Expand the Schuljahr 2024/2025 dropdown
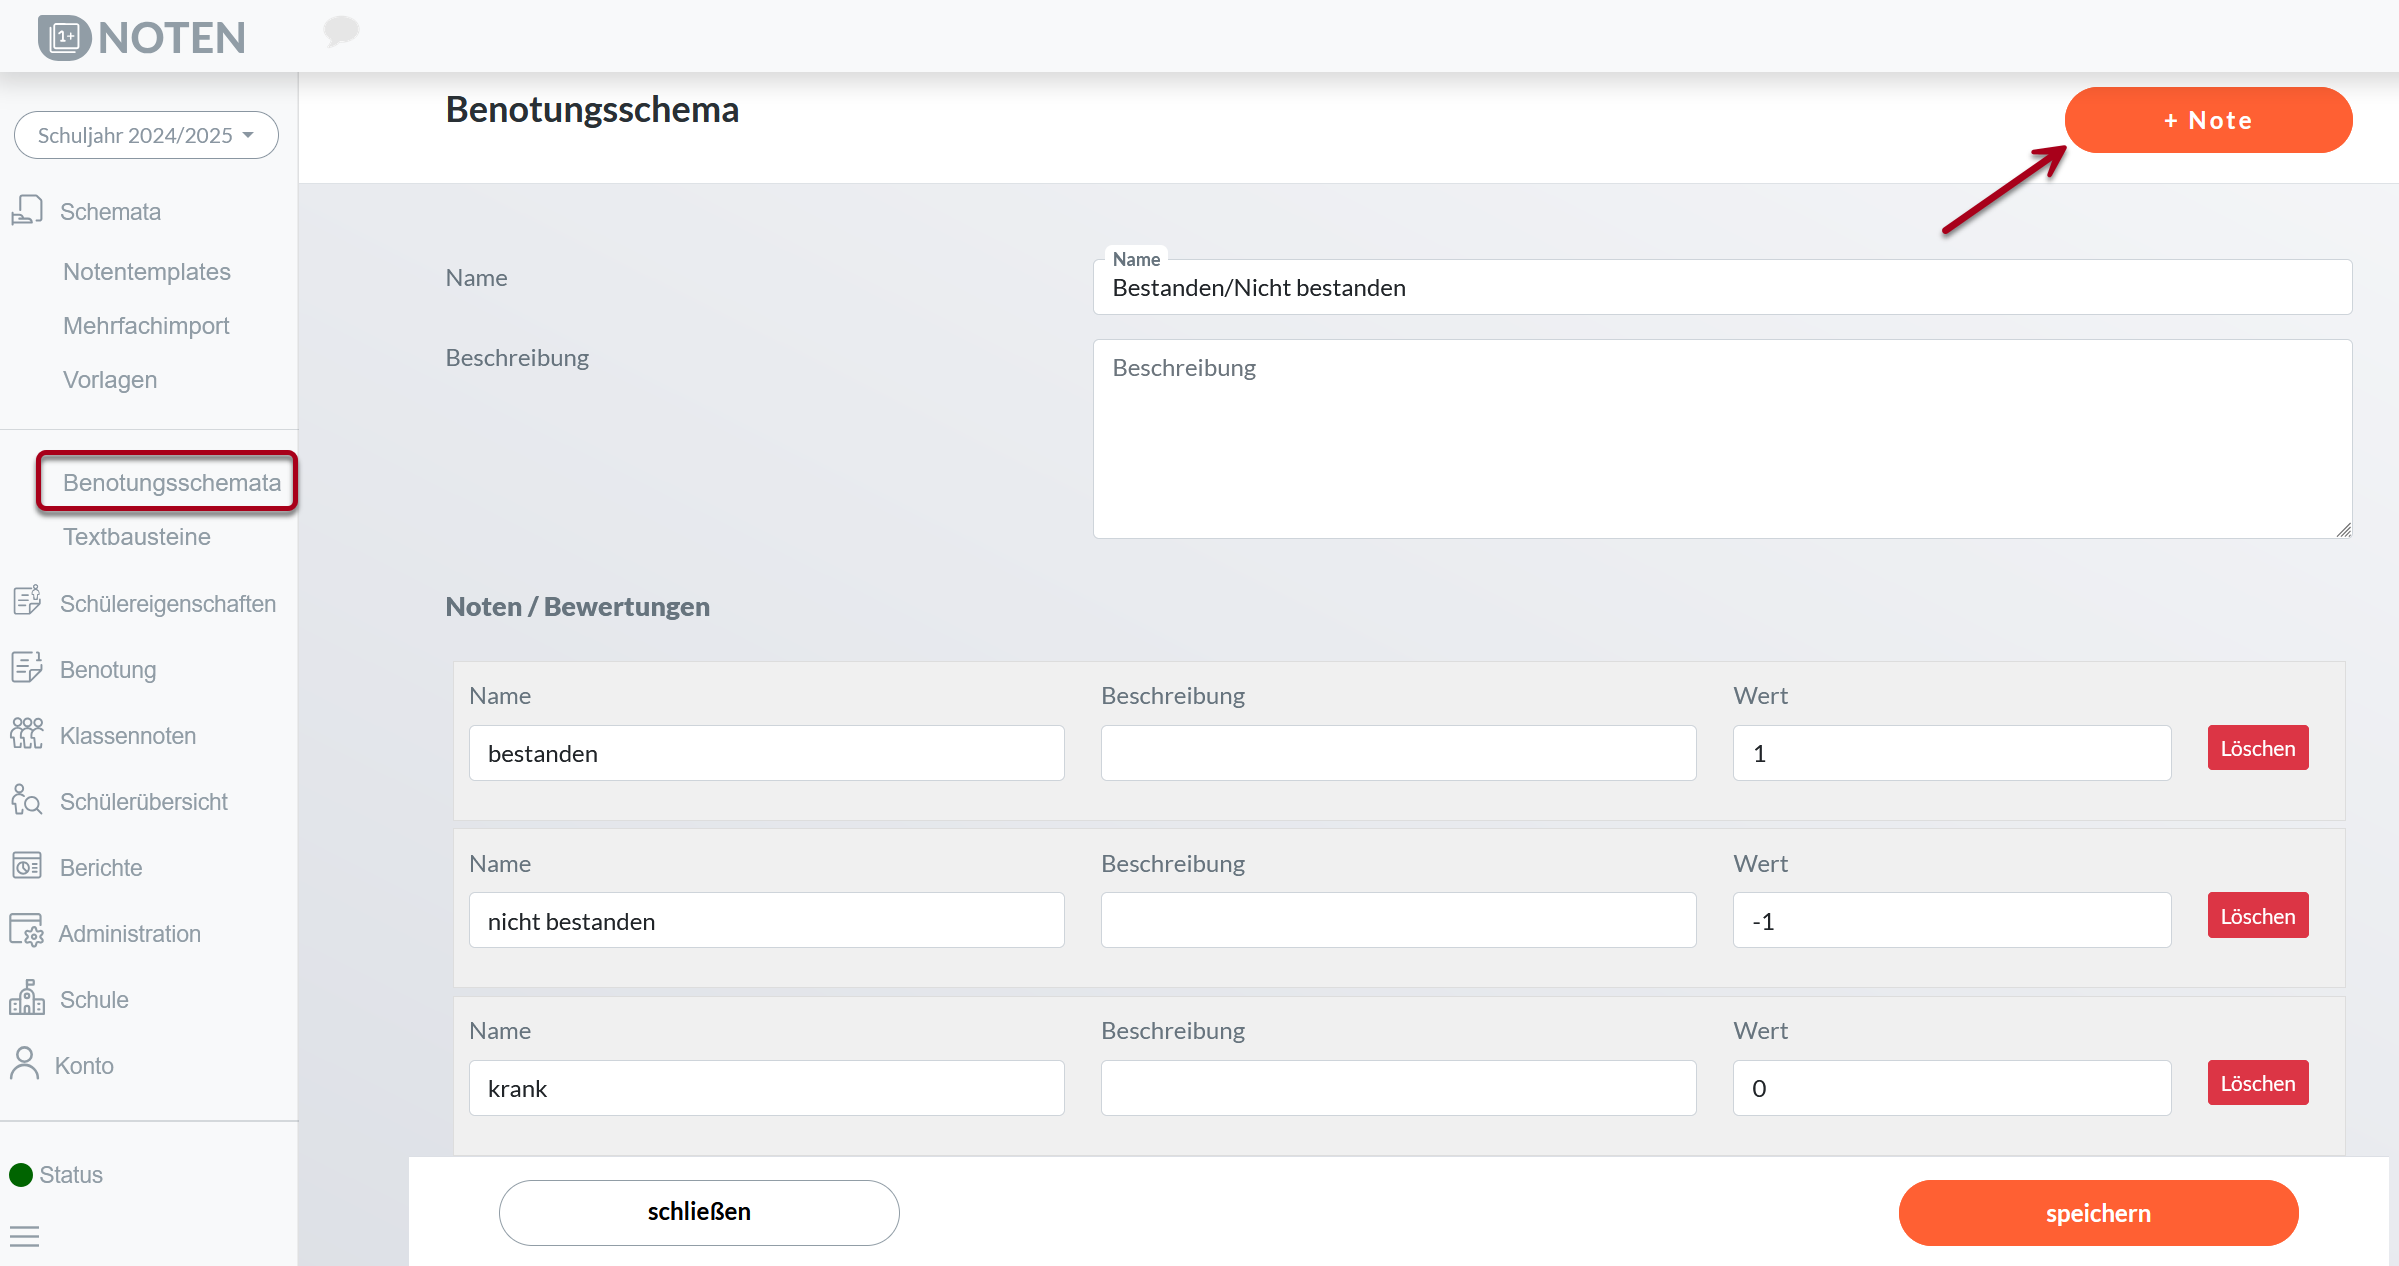 (x=146, y=135)
